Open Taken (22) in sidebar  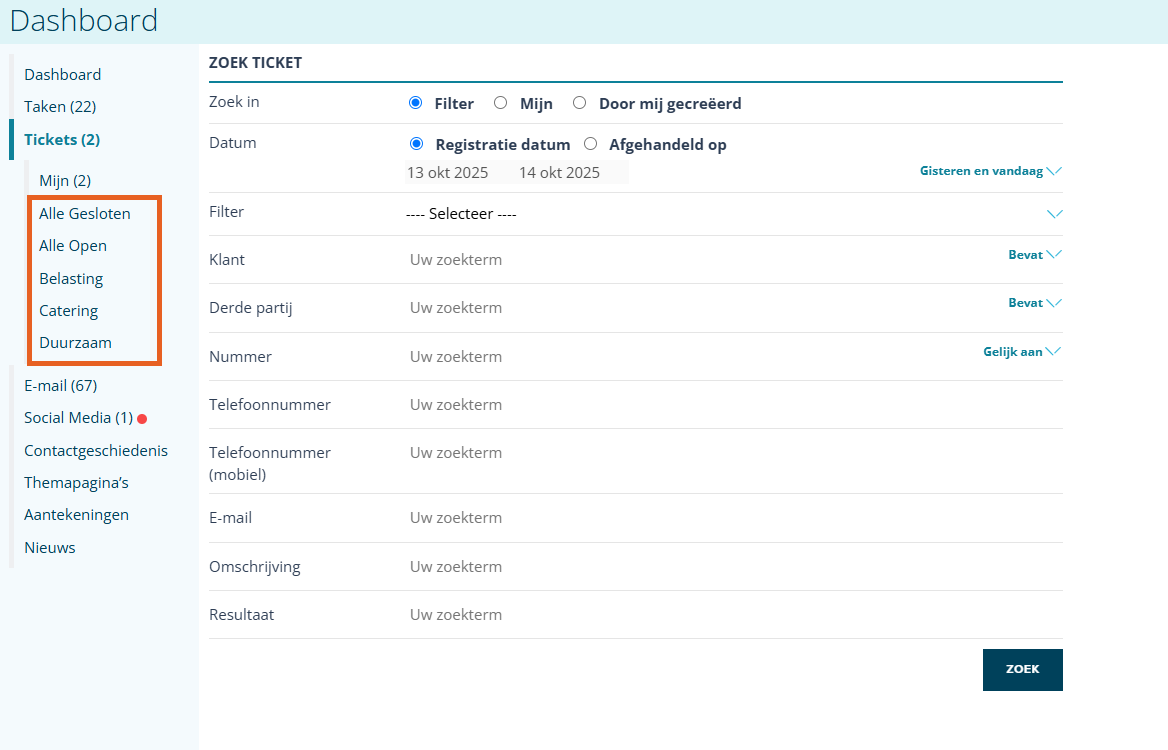tap(60, 107)
